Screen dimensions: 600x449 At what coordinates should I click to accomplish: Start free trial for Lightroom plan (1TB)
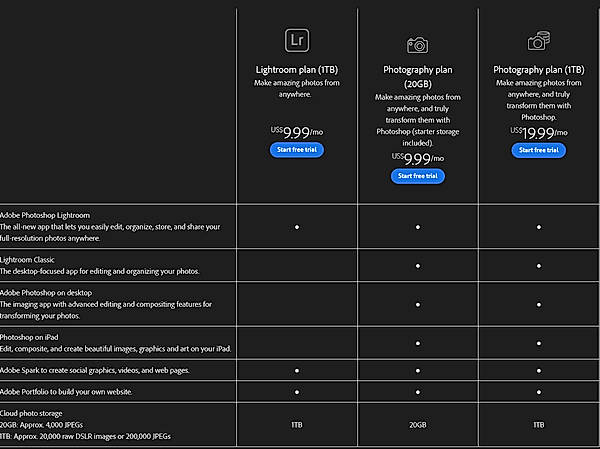point(296,150)
